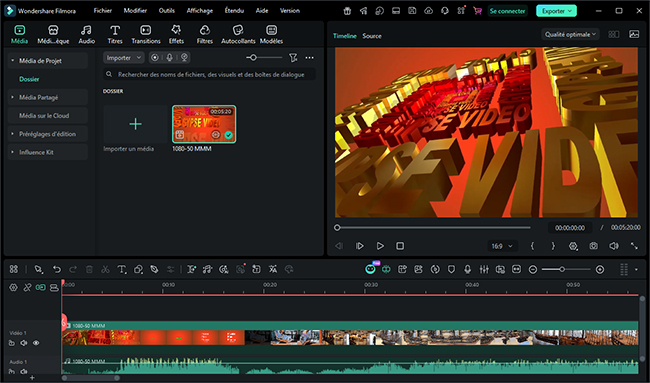Open the Fichier menu
The width and height of the screenshot is (650, 383).
pos(103,11)
